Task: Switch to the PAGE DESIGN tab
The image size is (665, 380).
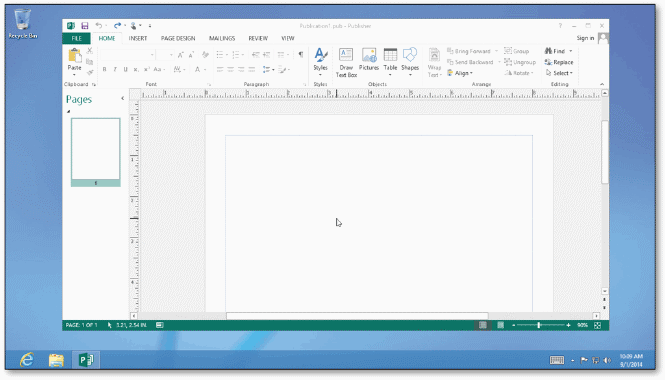Action: [178, 38]
